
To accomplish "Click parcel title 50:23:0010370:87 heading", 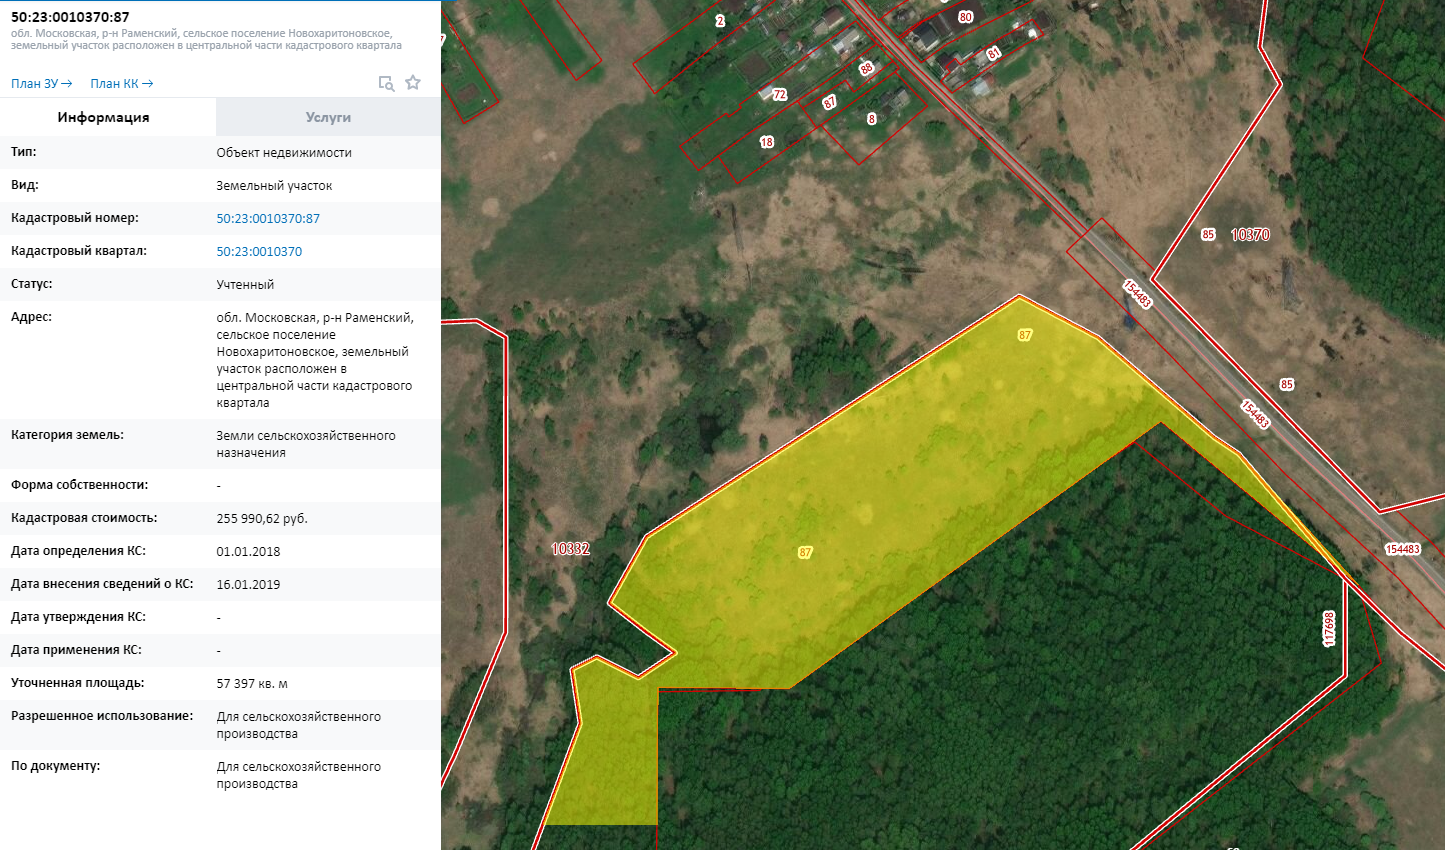I will (70, 17).
